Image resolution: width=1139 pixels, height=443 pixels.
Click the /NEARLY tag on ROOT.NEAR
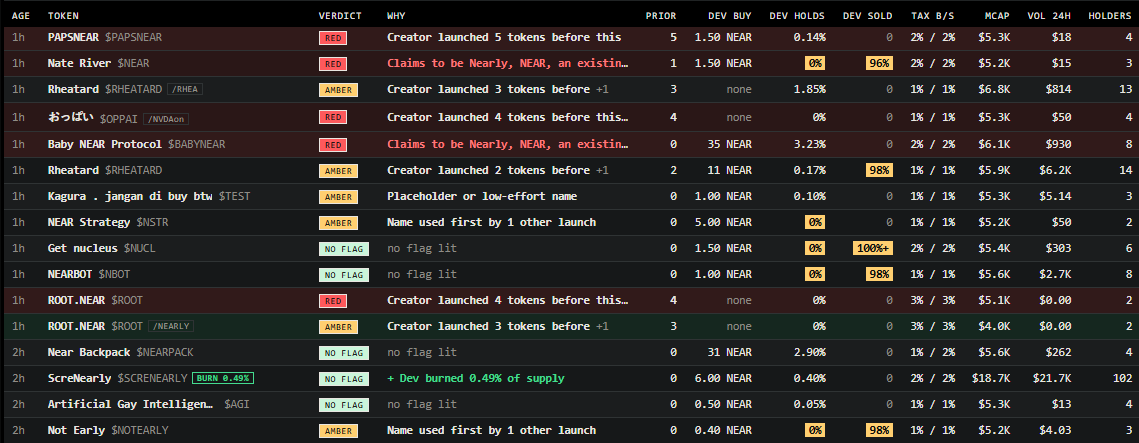point(171,326)
